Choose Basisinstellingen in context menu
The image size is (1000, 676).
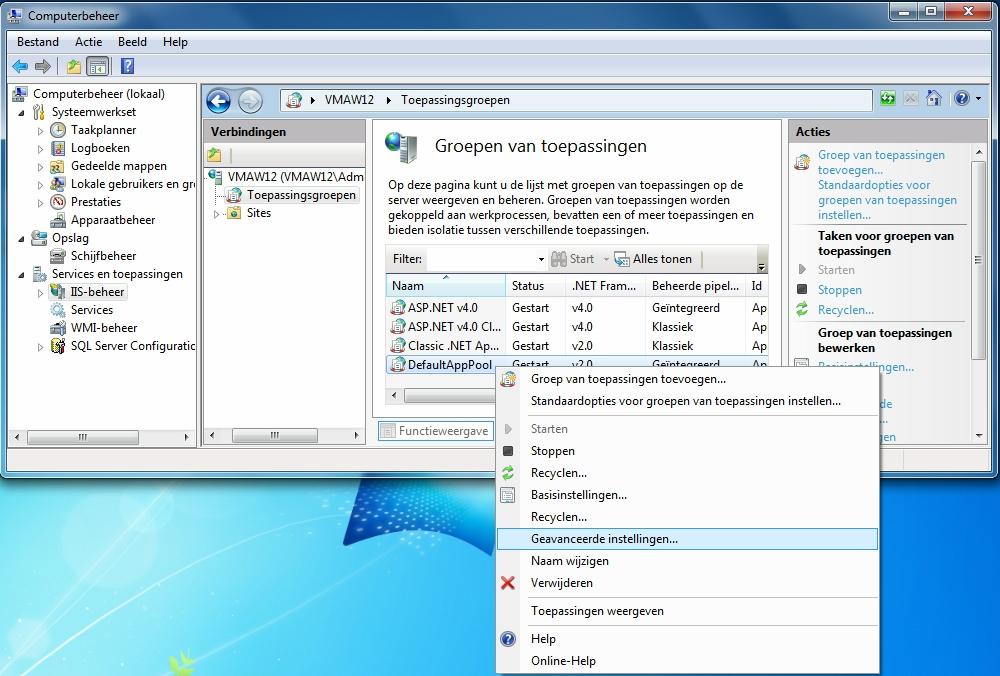pyautogui.click(x=688, y=495)
